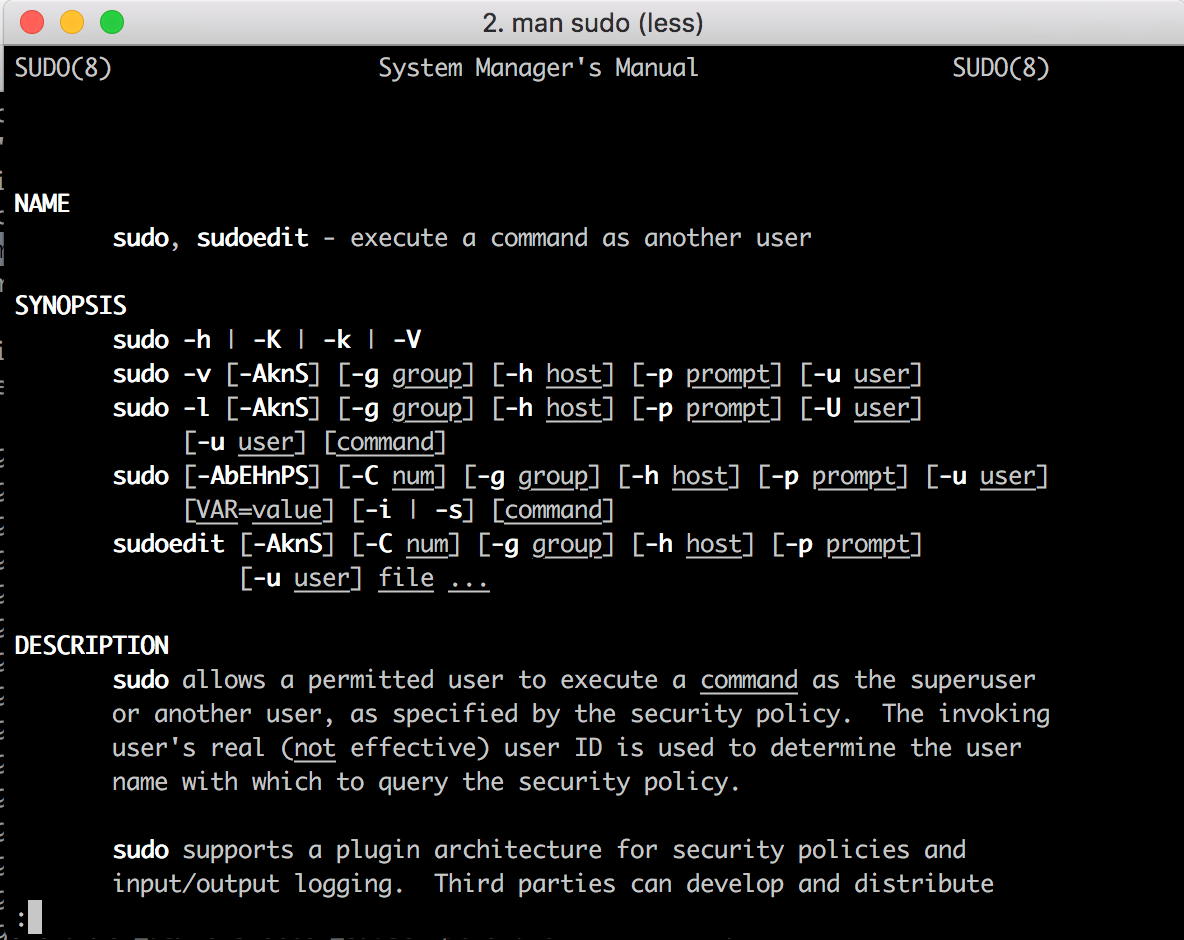
Task: Click the SYNOPSIS section heading
Action: pos(70,305)
